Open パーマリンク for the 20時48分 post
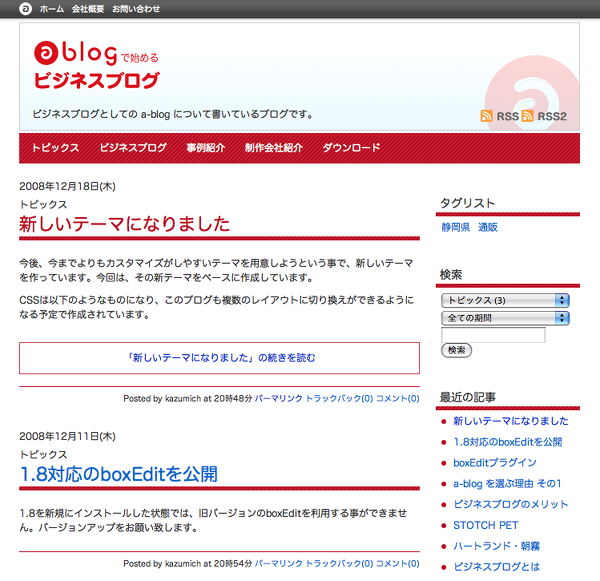Viewport: 600px width, 581px height. [x=279, y=398]
